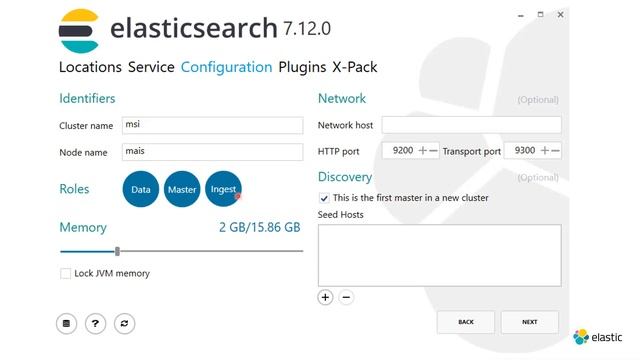Toggle the Ingest role

tap(223, 189)
